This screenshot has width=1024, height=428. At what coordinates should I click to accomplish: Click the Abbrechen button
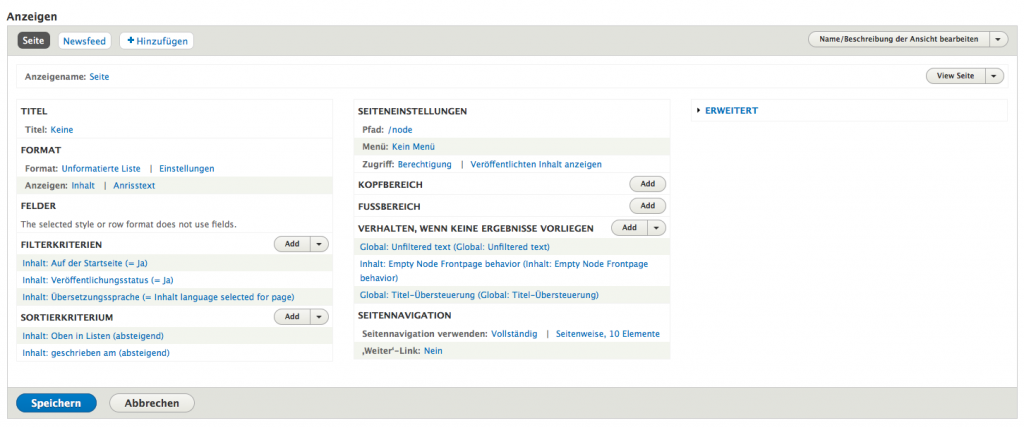[152, 403]
